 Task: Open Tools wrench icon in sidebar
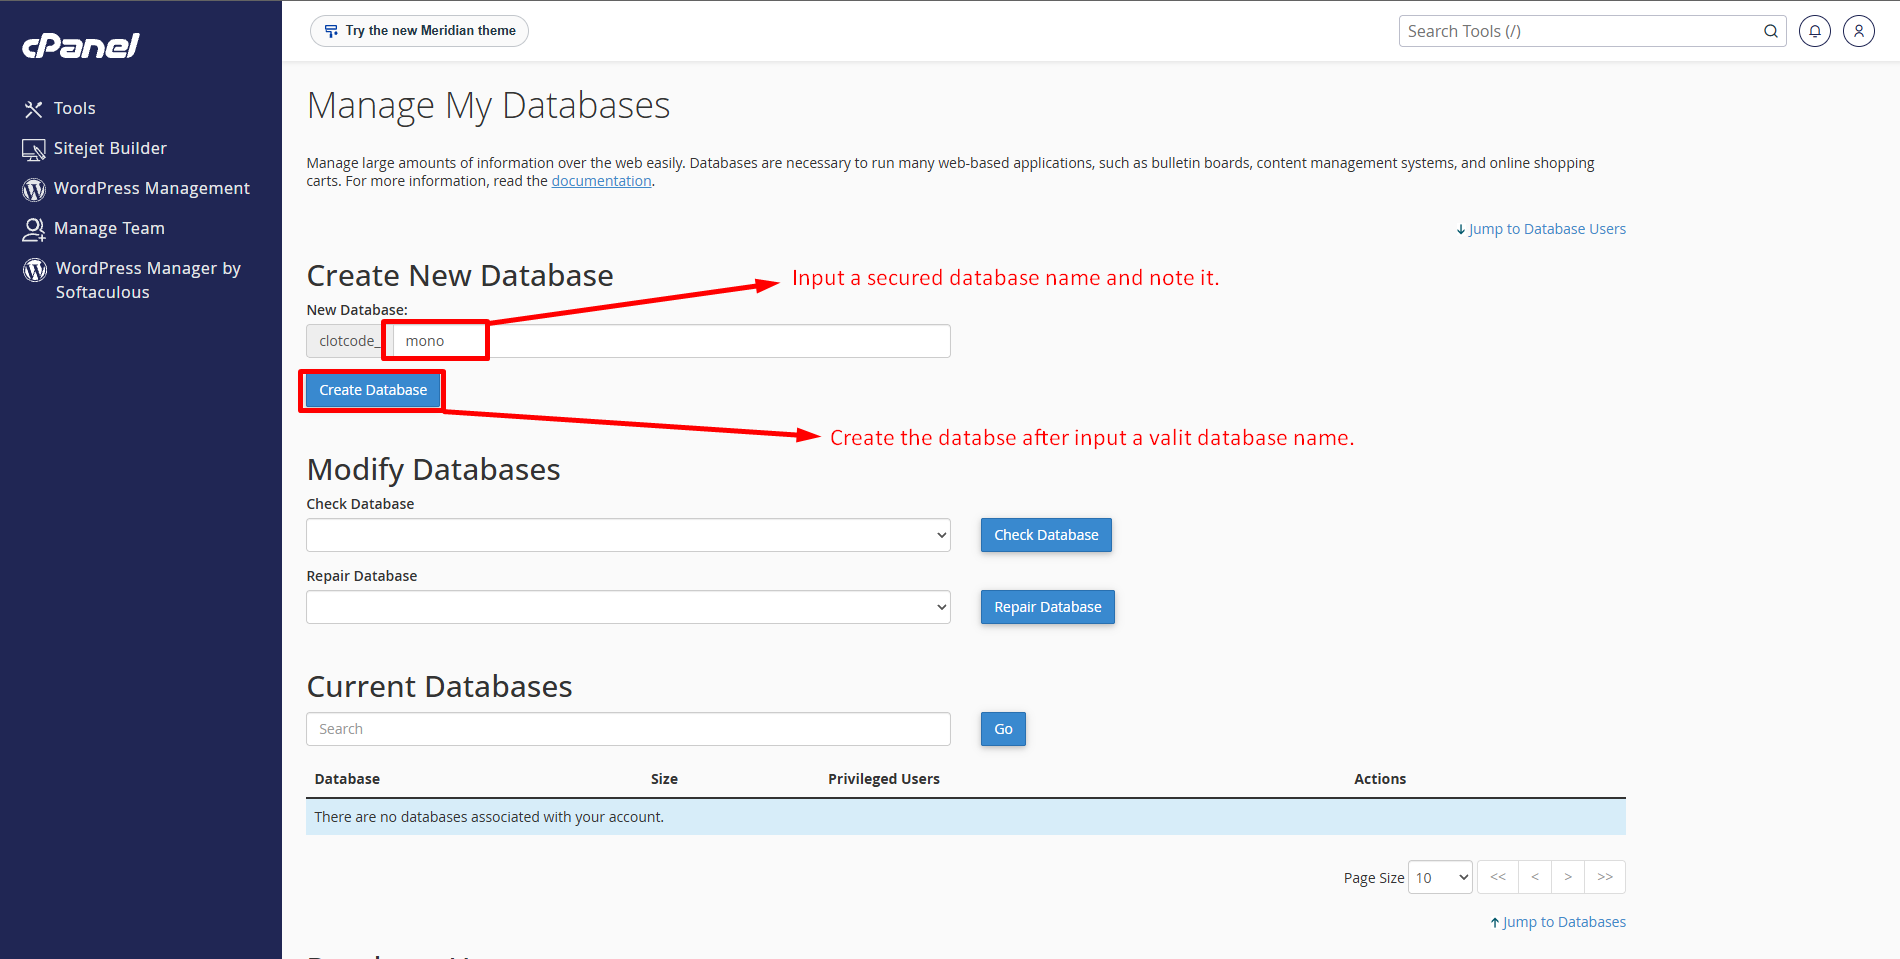tap(34, 109)
